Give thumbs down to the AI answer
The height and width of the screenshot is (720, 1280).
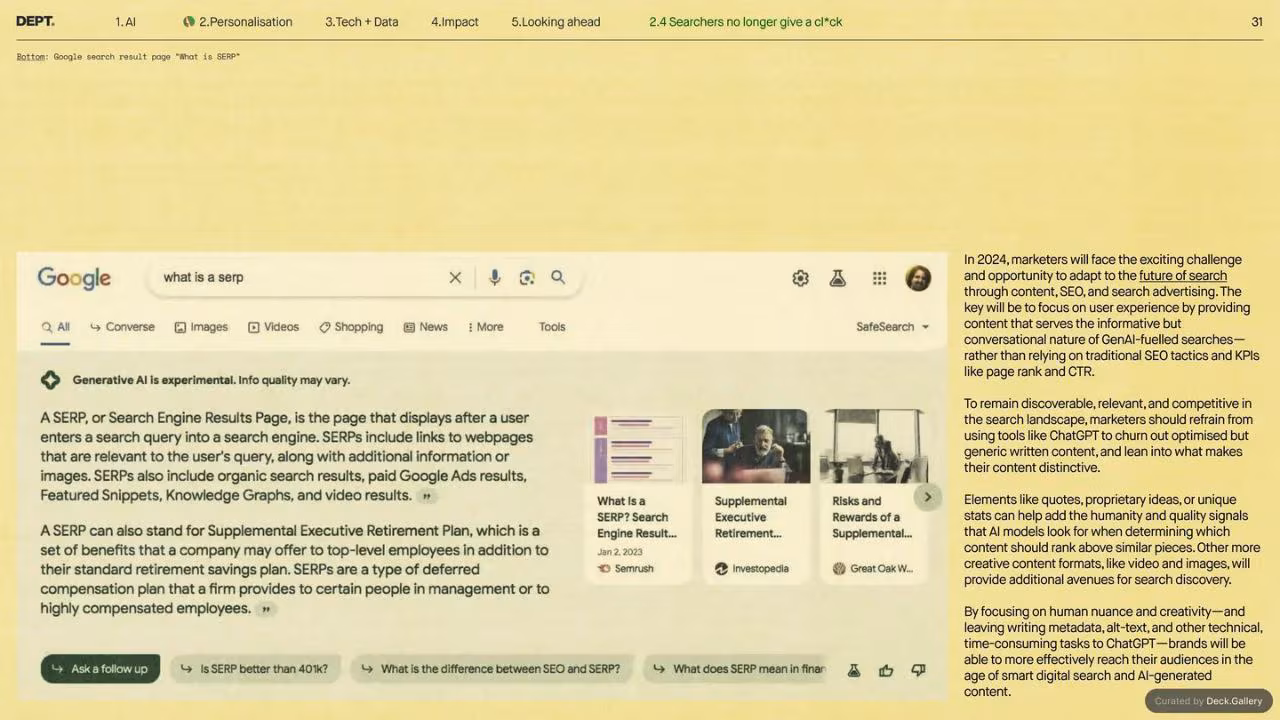(918, 670)
